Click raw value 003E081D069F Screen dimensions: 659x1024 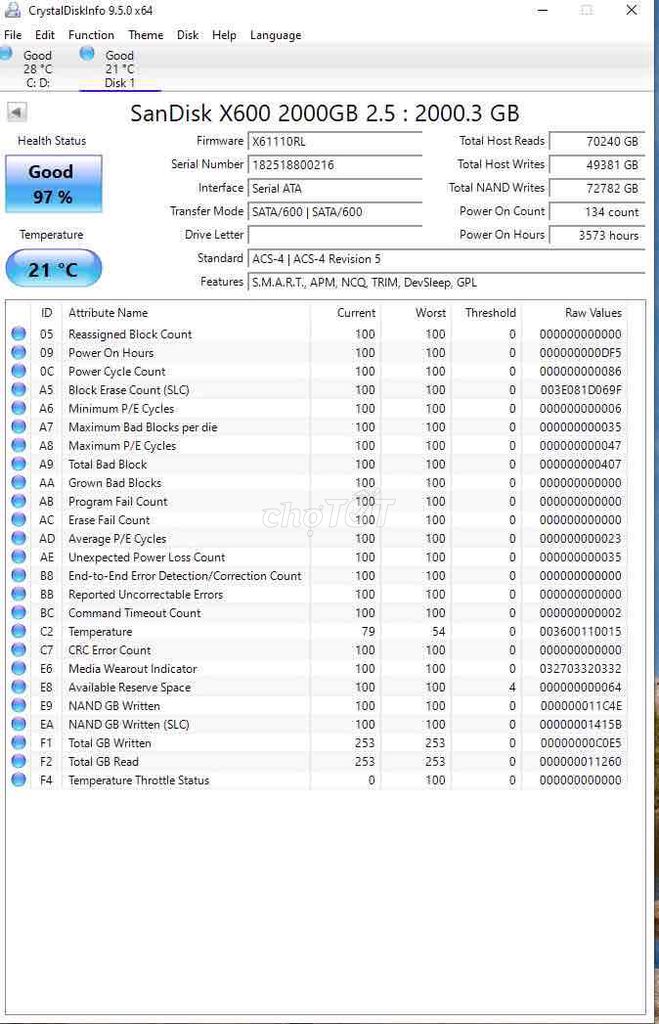580,390
